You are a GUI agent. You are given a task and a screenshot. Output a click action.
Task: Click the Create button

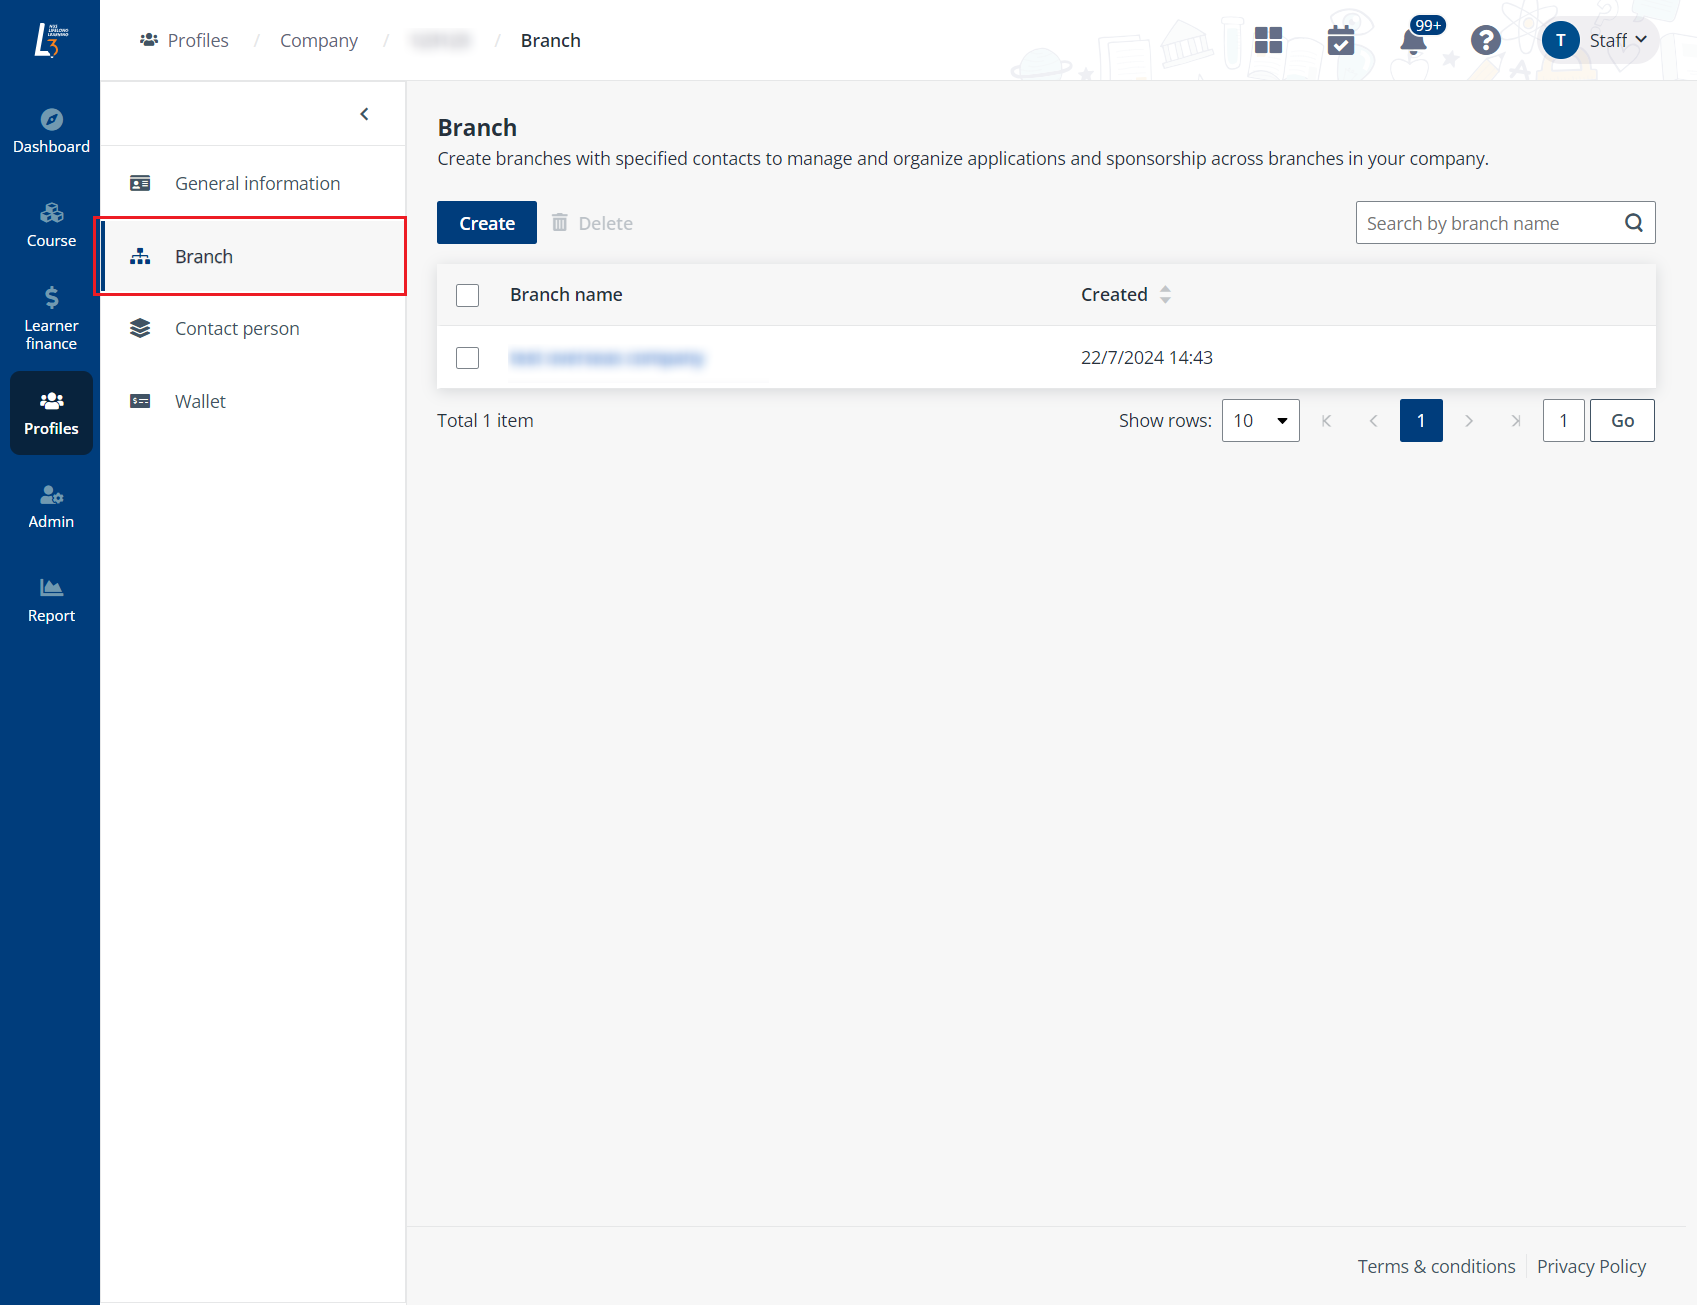486,222
